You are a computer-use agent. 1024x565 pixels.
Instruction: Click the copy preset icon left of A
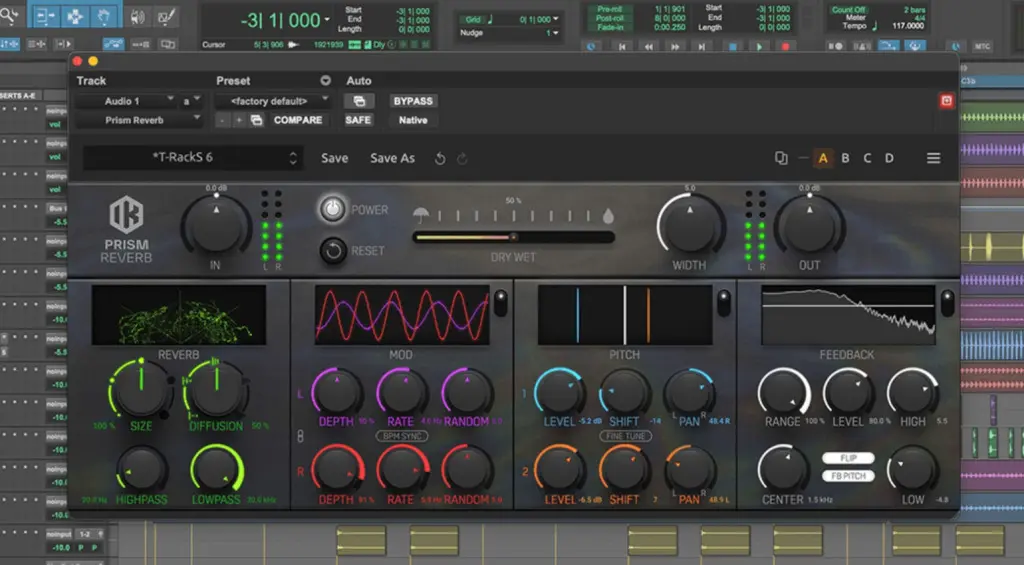coord(781,158)
